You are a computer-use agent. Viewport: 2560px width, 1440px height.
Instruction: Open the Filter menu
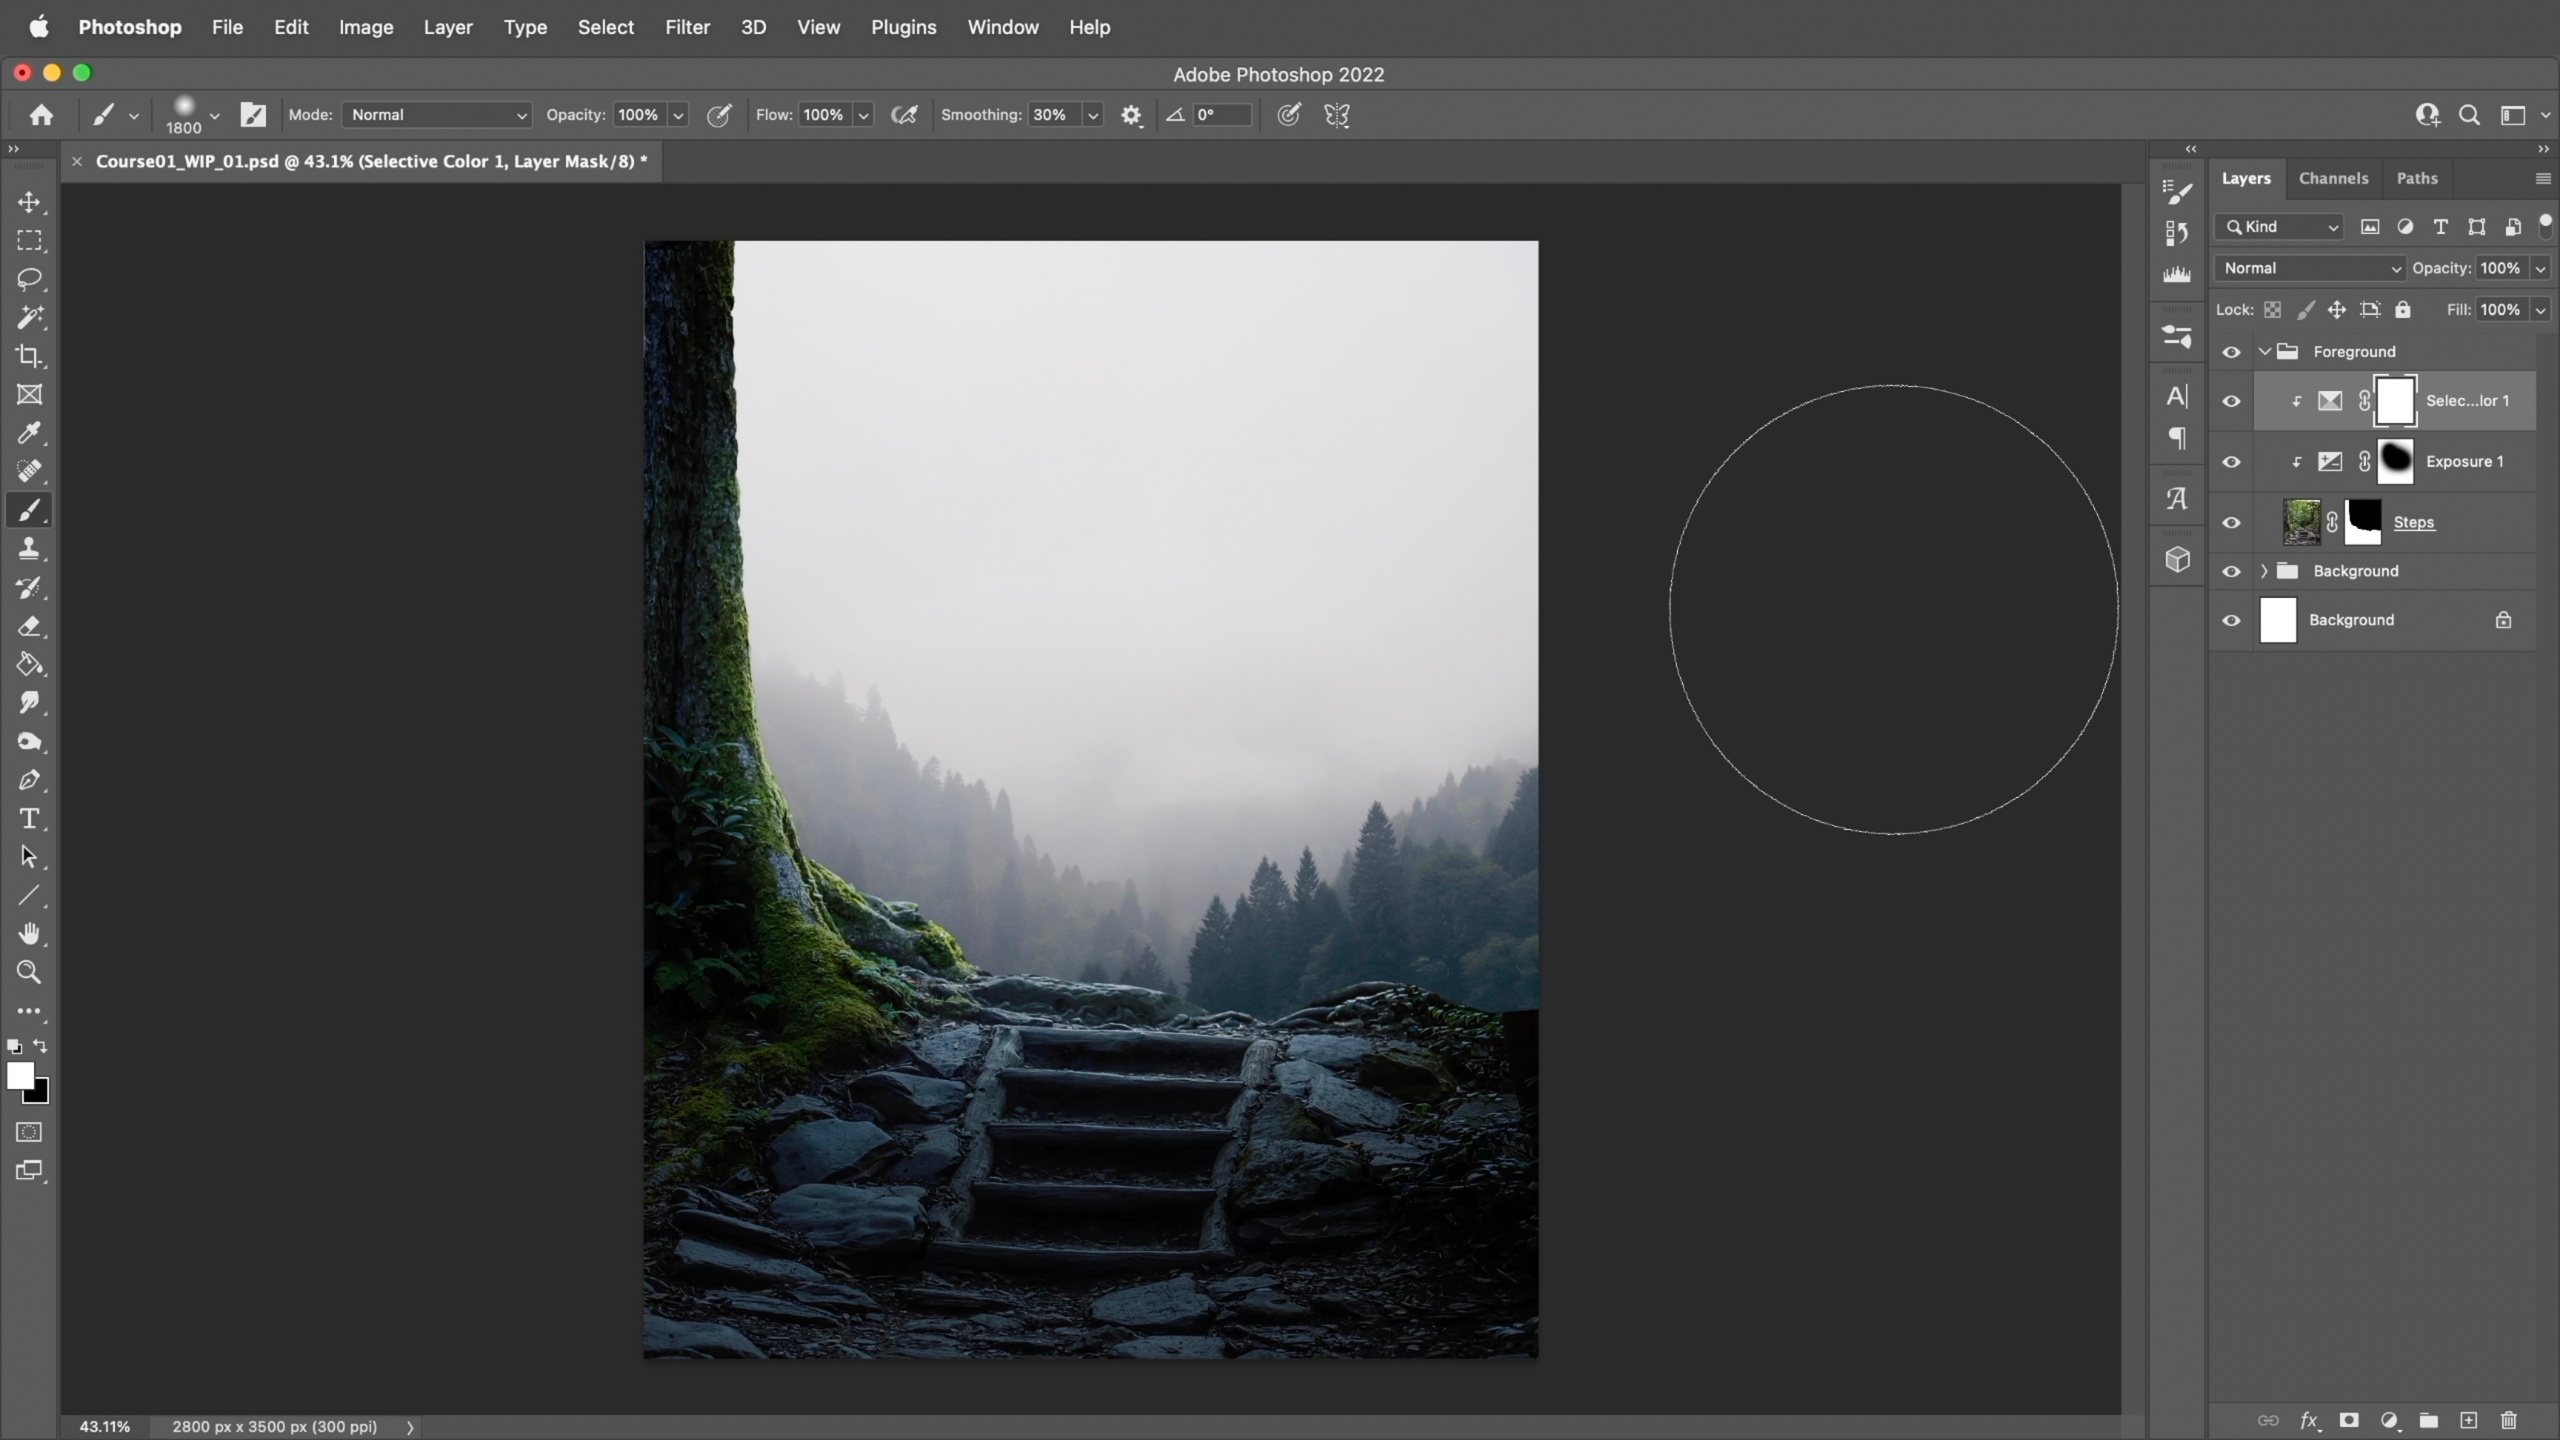pyautogui.click(x=687, y=27)
